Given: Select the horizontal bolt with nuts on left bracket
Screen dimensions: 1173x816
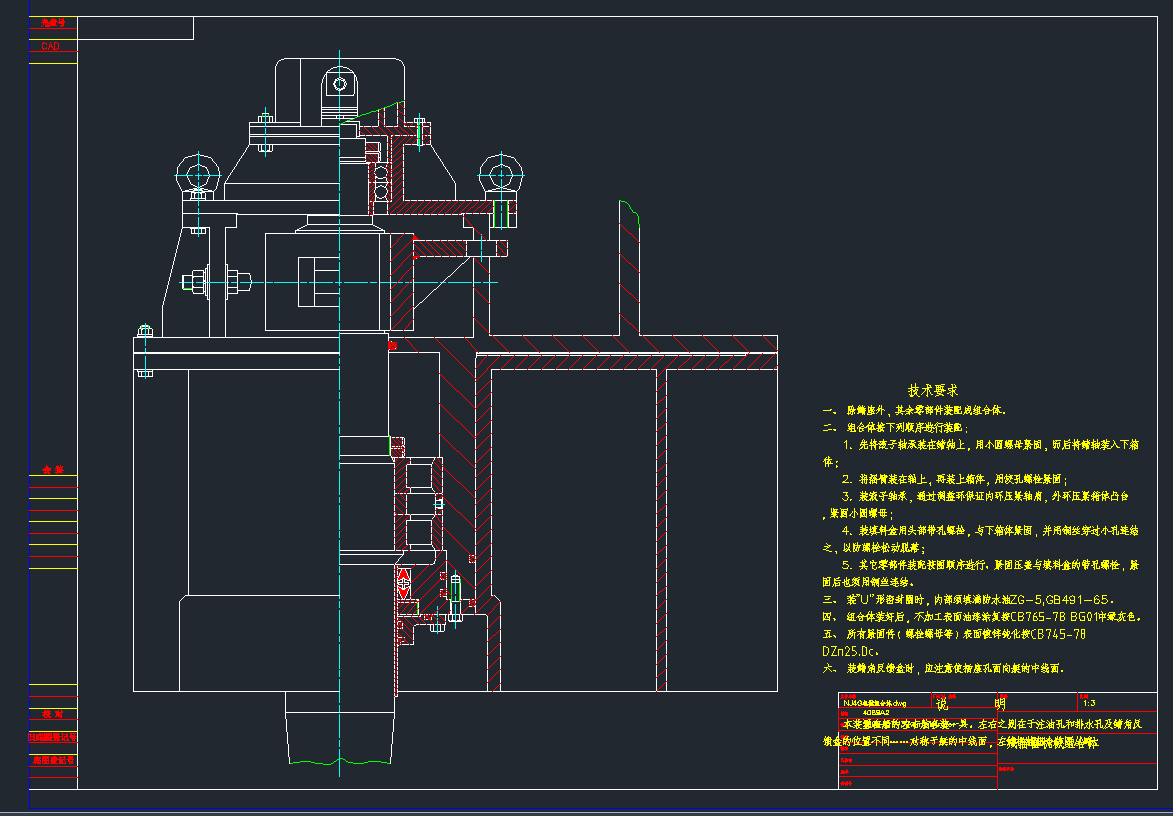Looking at the screenshot, I should (215, 283).
